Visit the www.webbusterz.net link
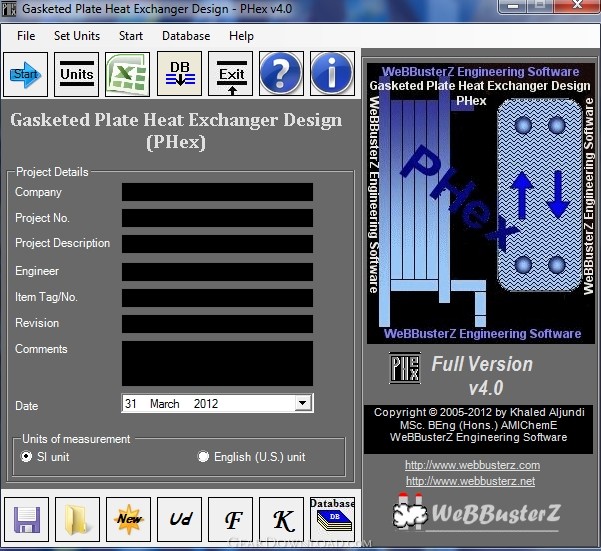 click(x=470, y=481)
